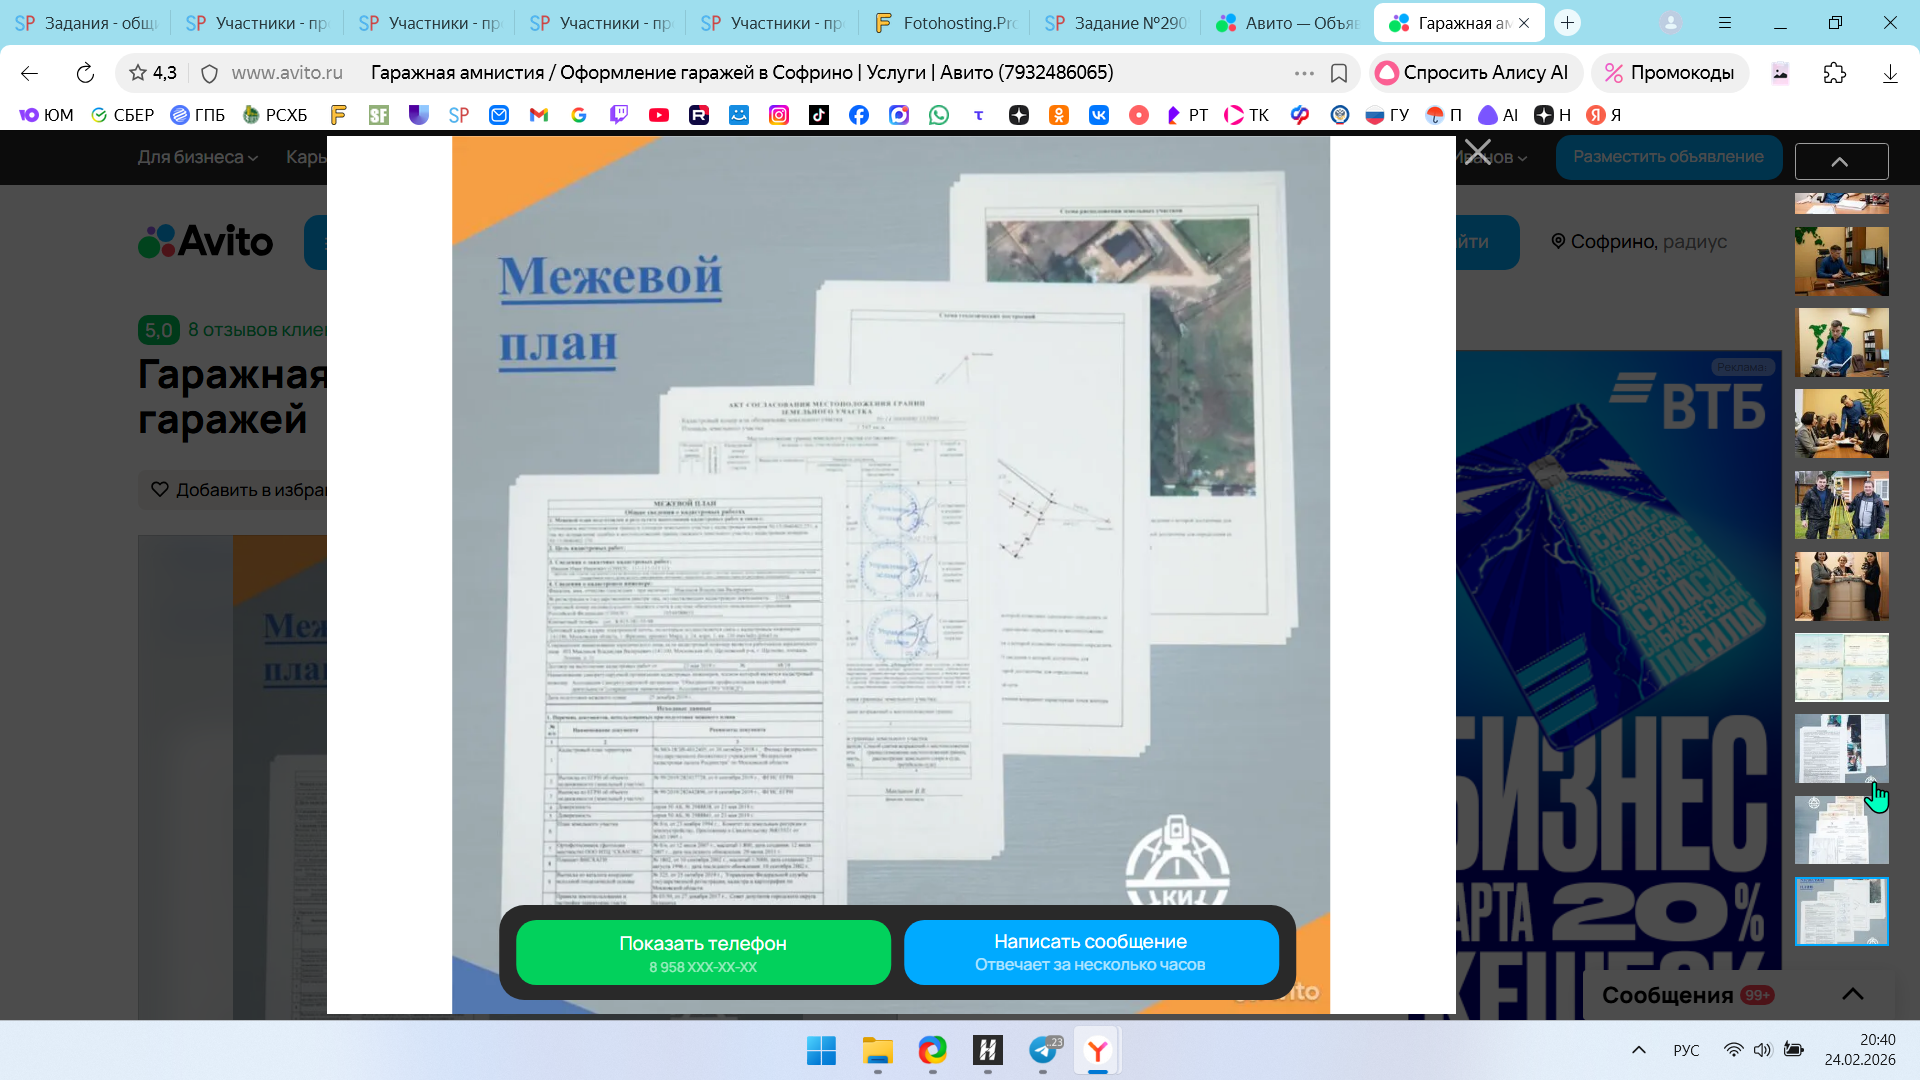Reload the page with refresh icon
Screen dimensions: 1920x1080
click(85, 73)
